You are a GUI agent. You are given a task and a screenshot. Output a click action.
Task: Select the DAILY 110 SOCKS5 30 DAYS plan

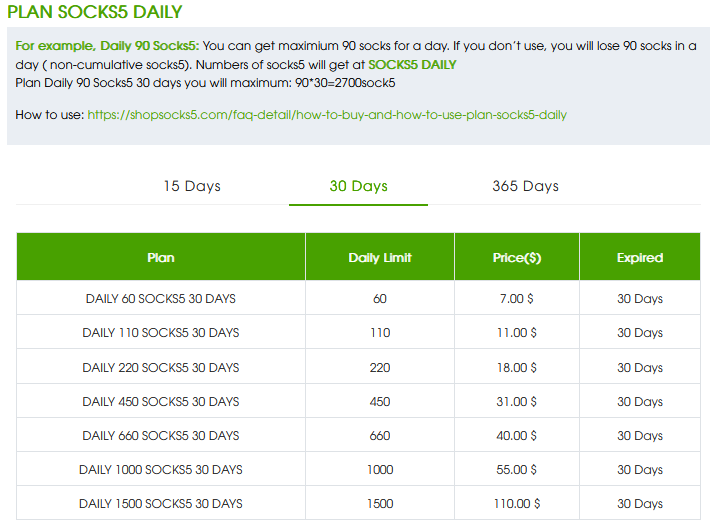pyautogui.click(x=161, y=333)
